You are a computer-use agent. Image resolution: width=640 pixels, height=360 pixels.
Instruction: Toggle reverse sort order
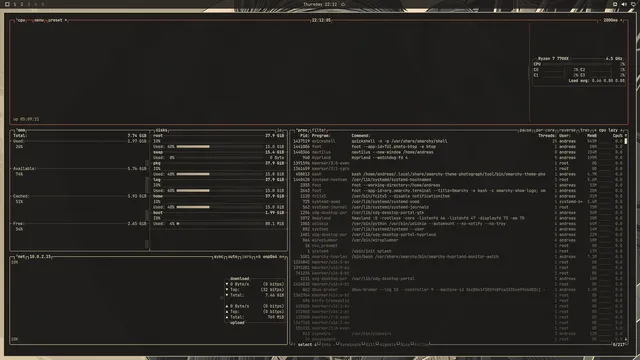567,130
